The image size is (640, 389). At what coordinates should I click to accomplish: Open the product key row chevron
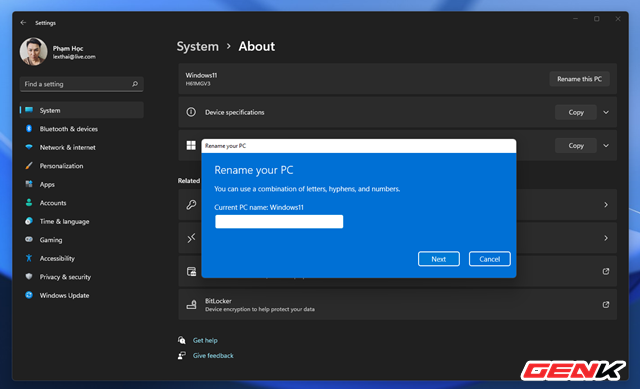606,205
